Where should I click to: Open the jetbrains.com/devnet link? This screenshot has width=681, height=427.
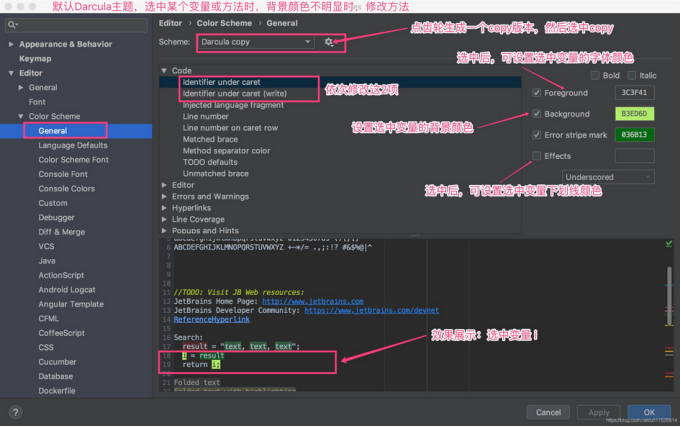pyautogui.click(x=371, y=311)
